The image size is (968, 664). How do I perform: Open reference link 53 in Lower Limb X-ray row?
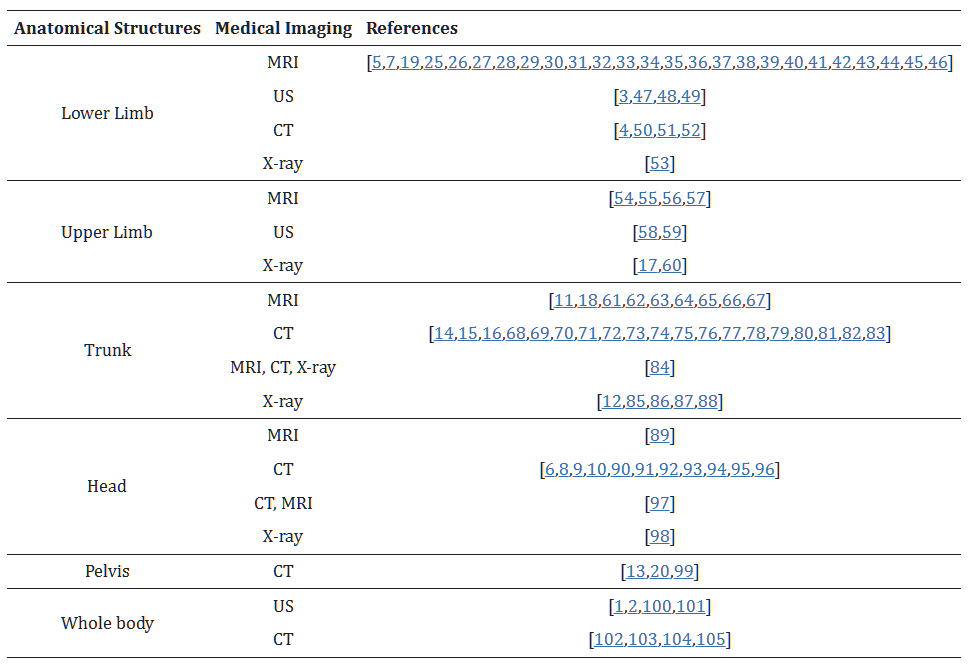click(x=660, y=164)
